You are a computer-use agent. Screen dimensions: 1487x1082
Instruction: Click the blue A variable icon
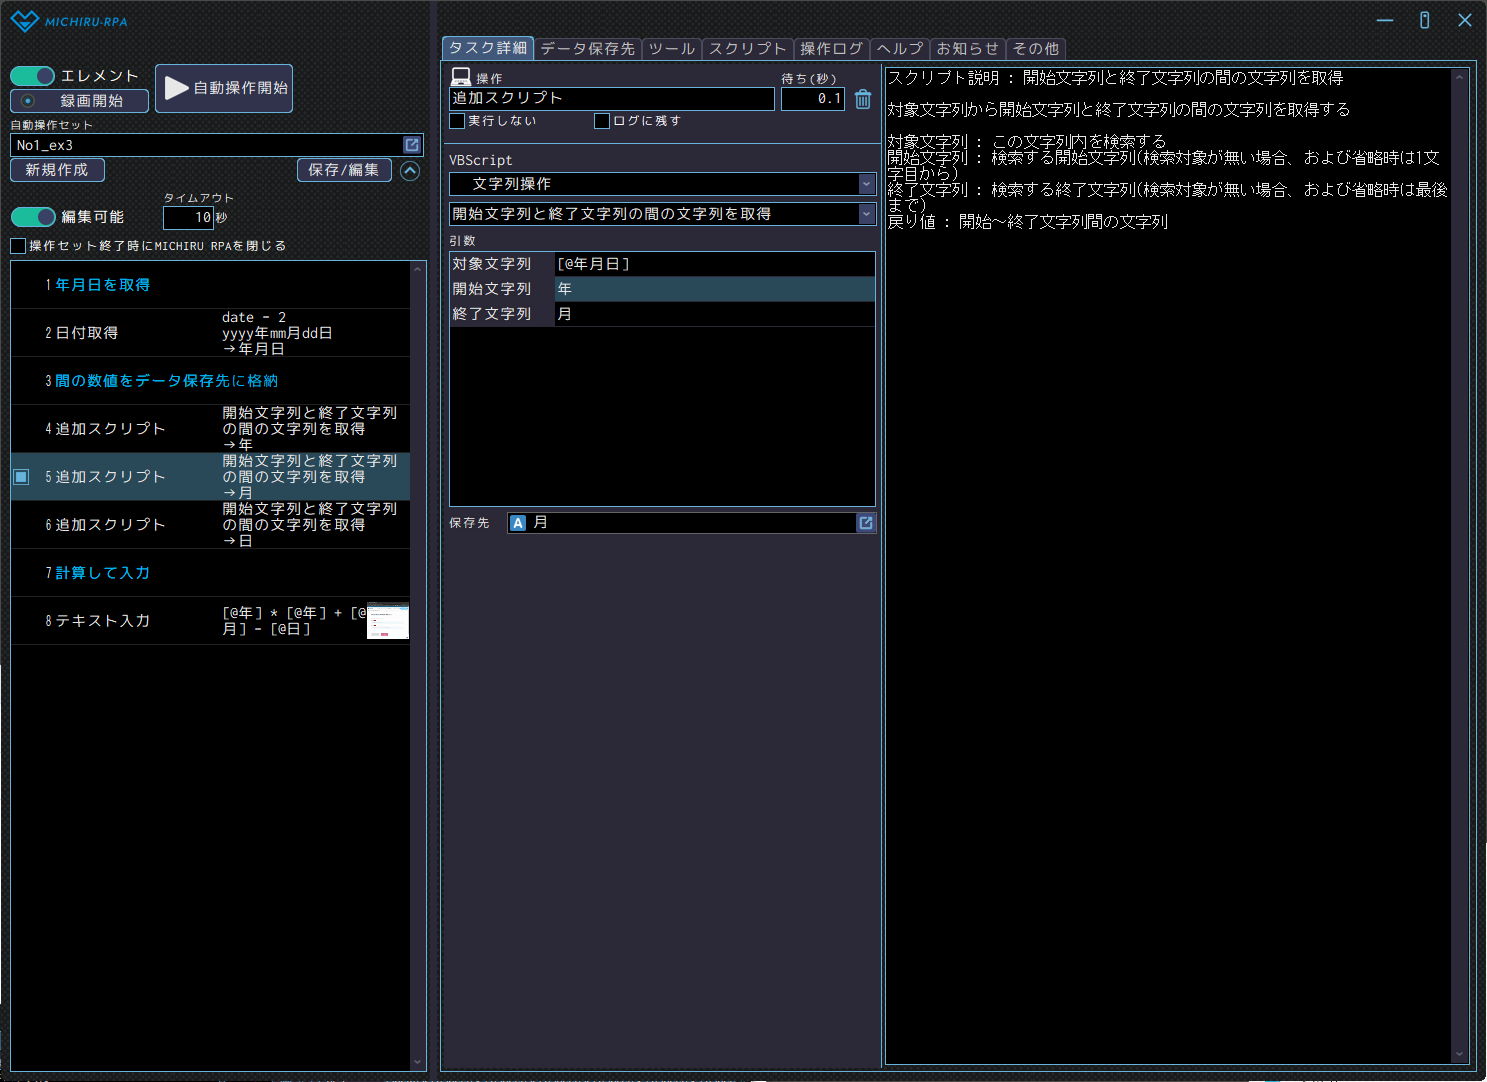coord(518,523)
